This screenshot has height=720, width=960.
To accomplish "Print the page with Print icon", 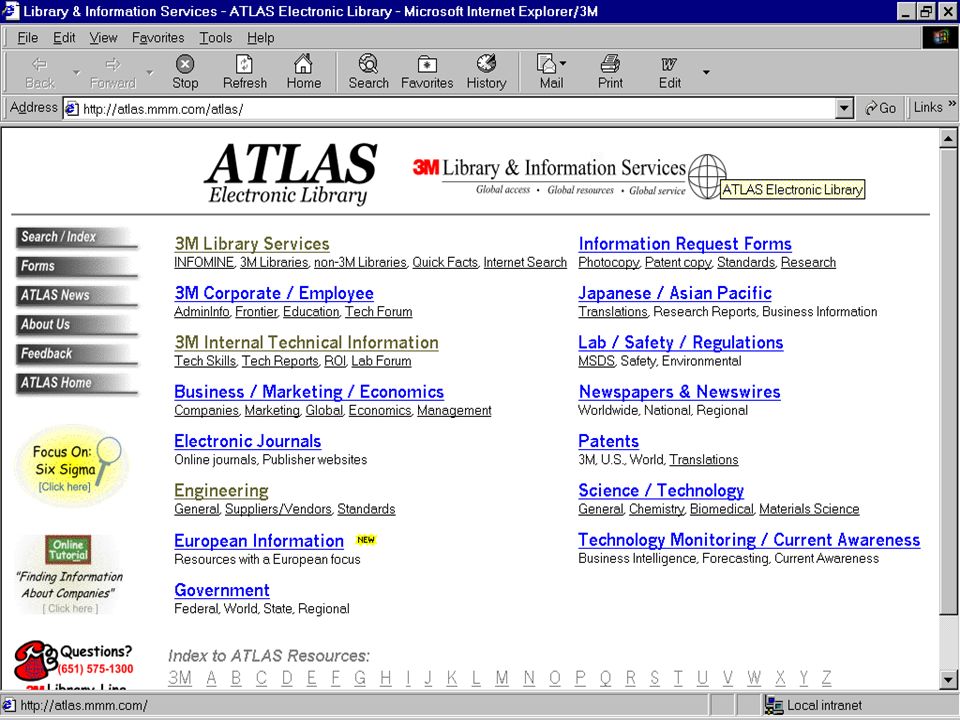I will point(610,64).
